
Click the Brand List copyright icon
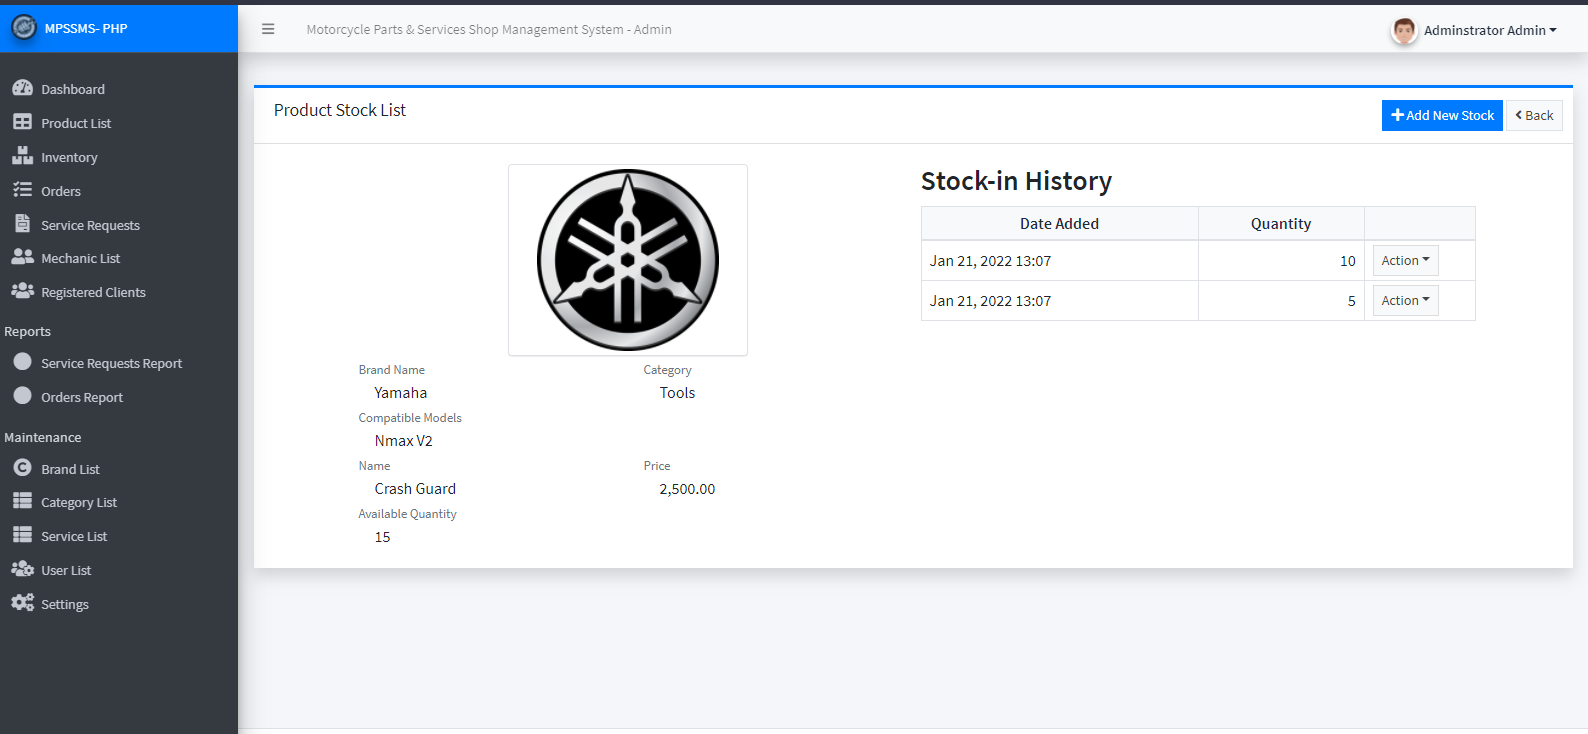pos(22,468)
